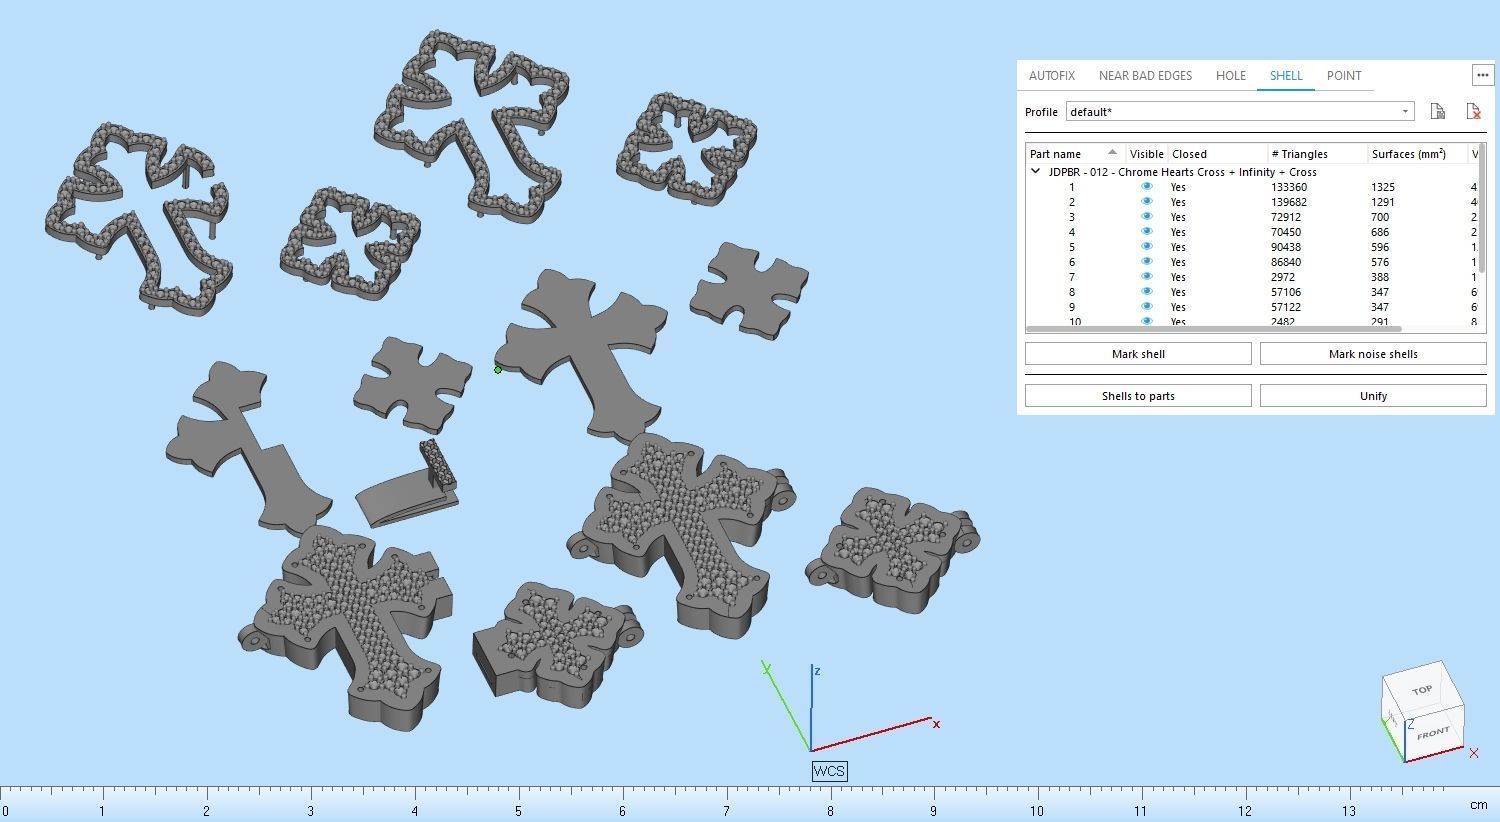The height and width of the screenshot is (822, 1500).
Task: Select shell row 1 with 133360 triangles
Action: tap(1250, 187)
